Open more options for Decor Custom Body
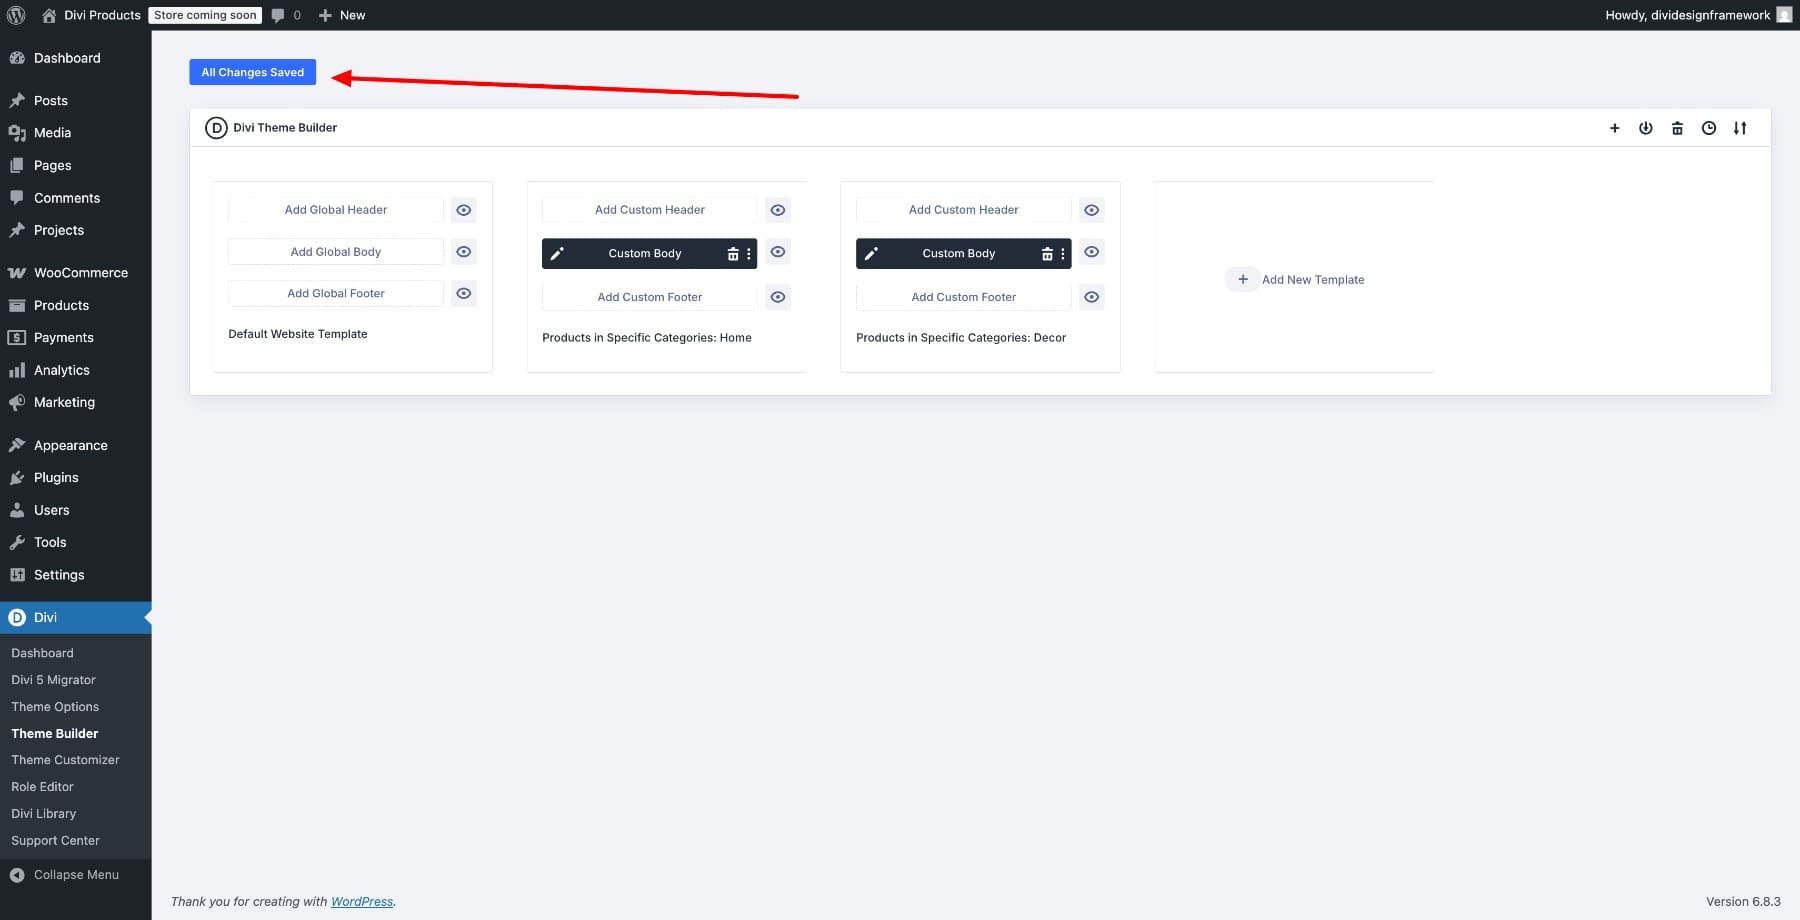Viewport: 1800px width, 920px height. click(1062, 254)
